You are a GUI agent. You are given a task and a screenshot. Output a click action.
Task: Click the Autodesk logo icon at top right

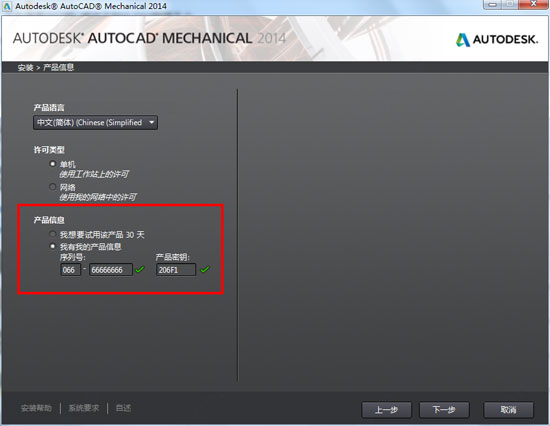click(463, 40)
